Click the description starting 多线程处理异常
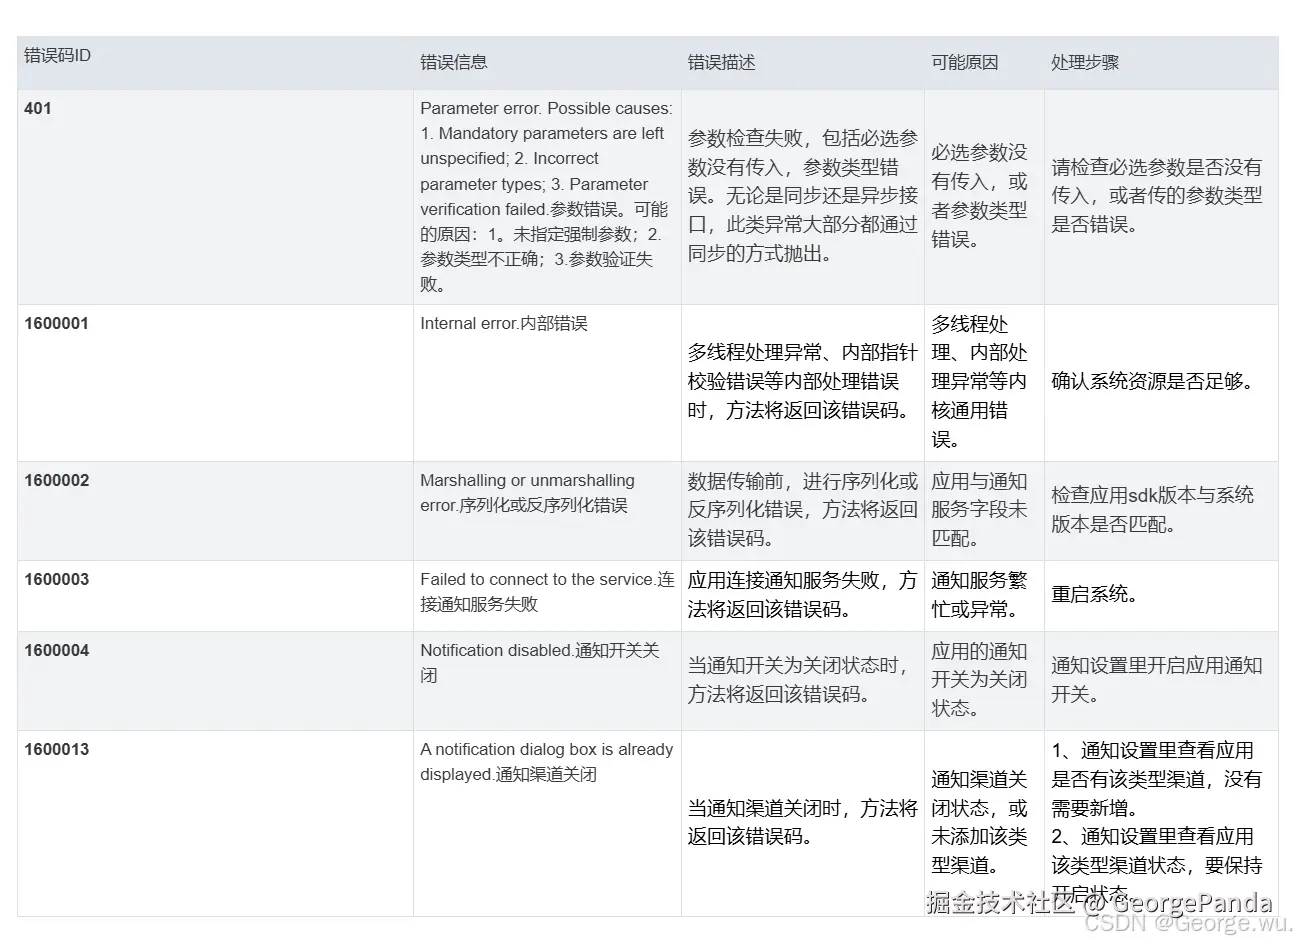The width and height of the screenshot is (1298, 944). 803,383
